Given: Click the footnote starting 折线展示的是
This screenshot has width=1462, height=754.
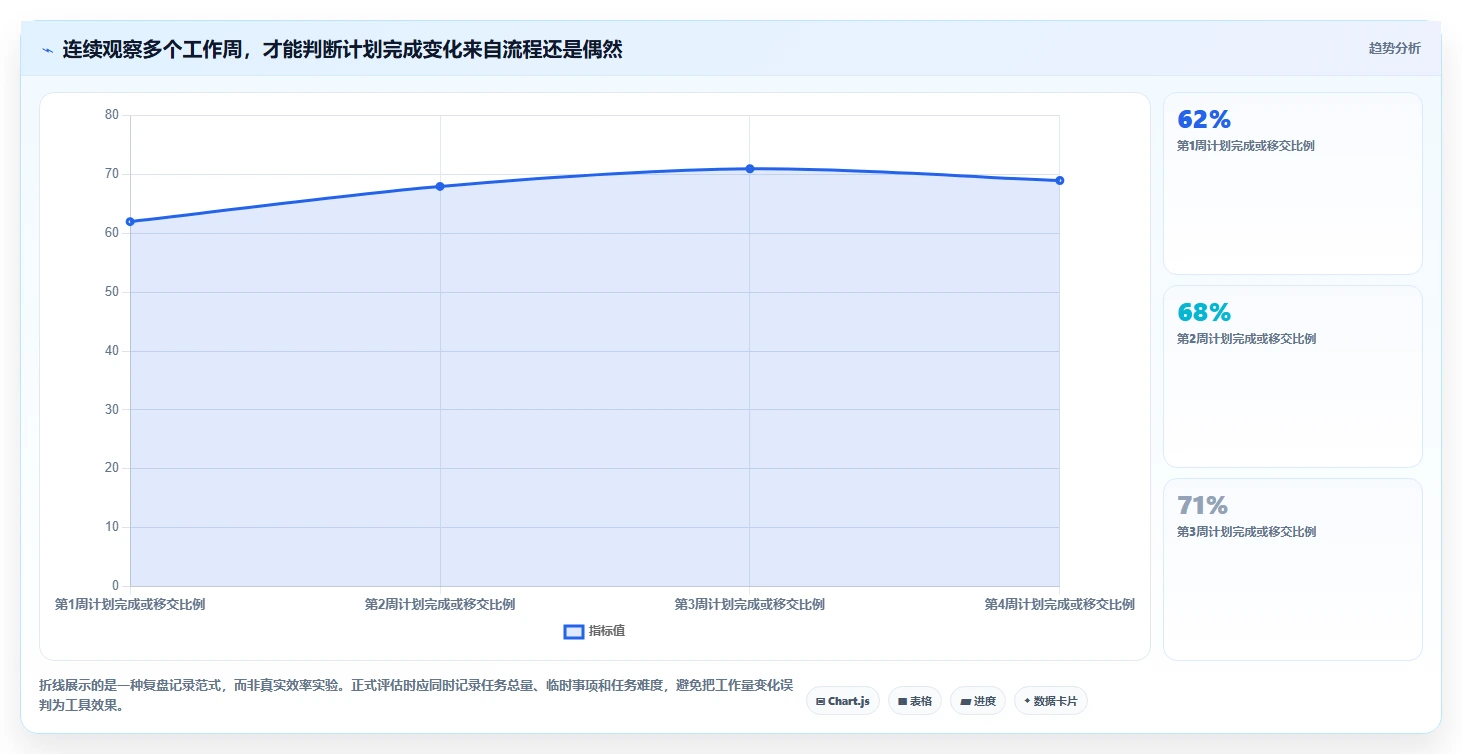Looking at the screenshot, I should [x=416, y=695].
